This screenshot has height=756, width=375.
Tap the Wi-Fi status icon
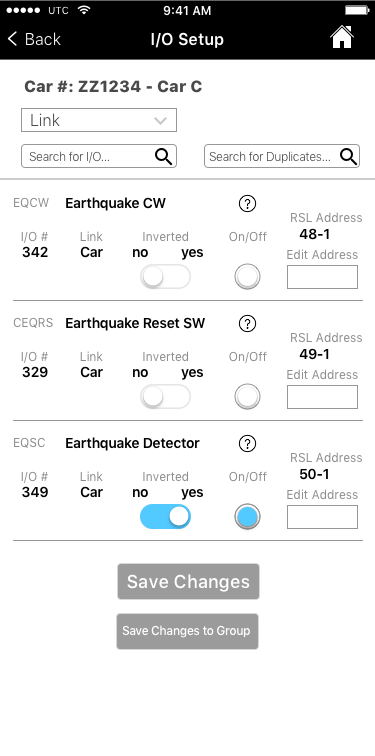[84, 10]
